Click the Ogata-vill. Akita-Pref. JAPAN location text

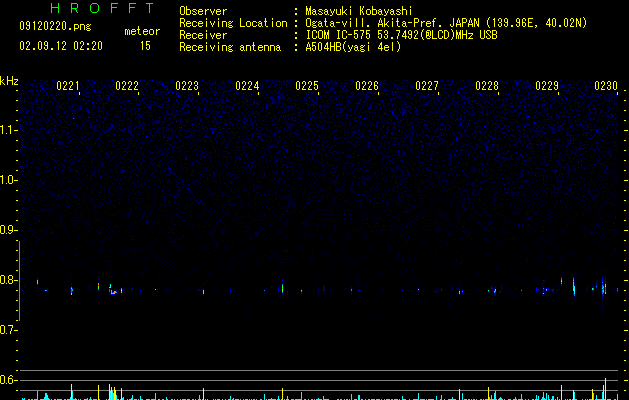click(x=446, y=23)
